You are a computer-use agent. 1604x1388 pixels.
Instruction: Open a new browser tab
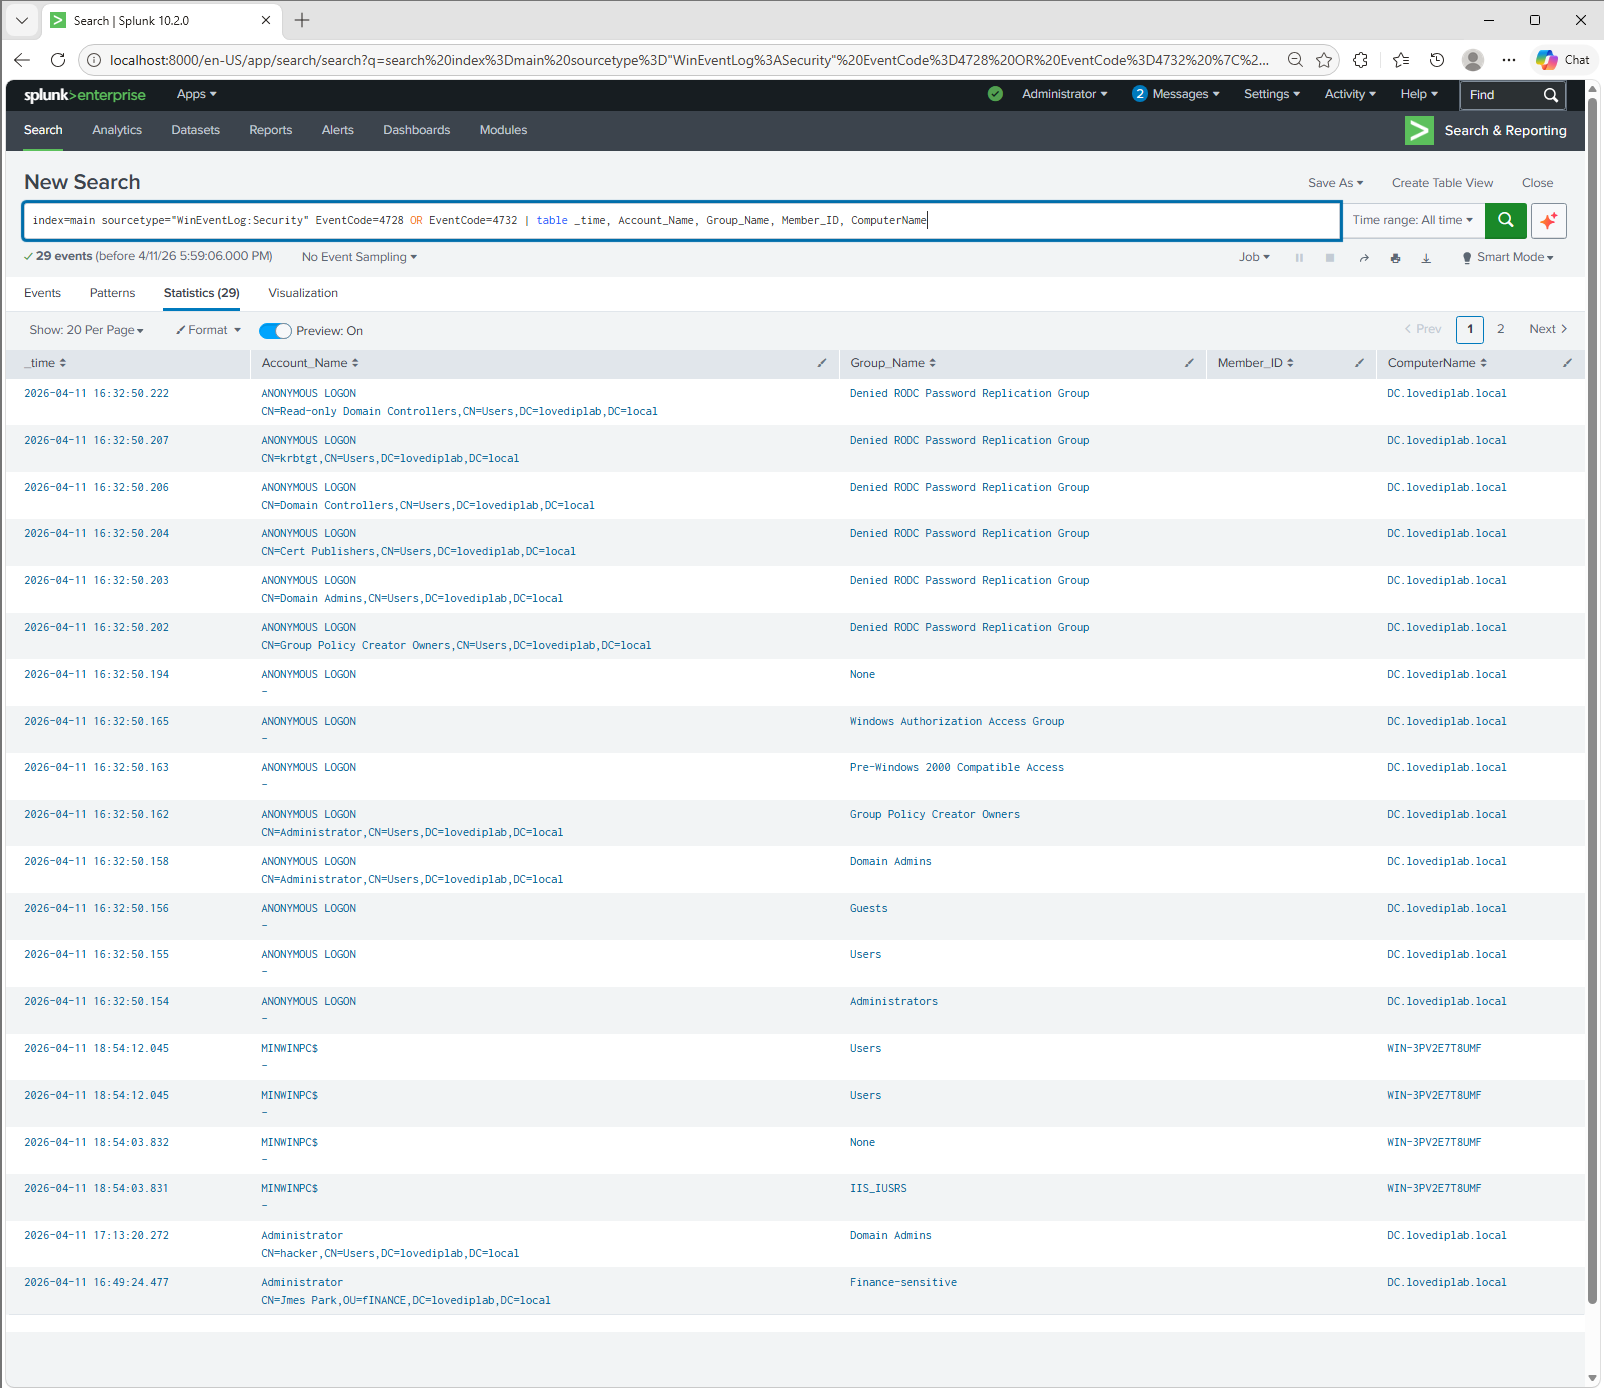[302, 20]
